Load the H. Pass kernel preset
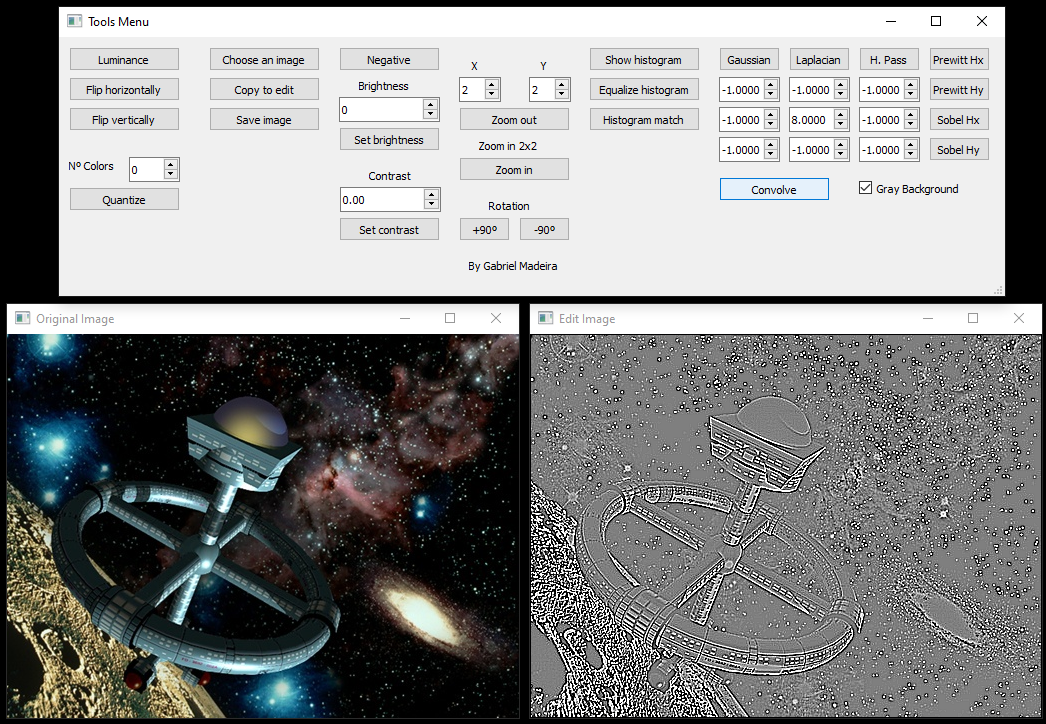 [889, 59]
